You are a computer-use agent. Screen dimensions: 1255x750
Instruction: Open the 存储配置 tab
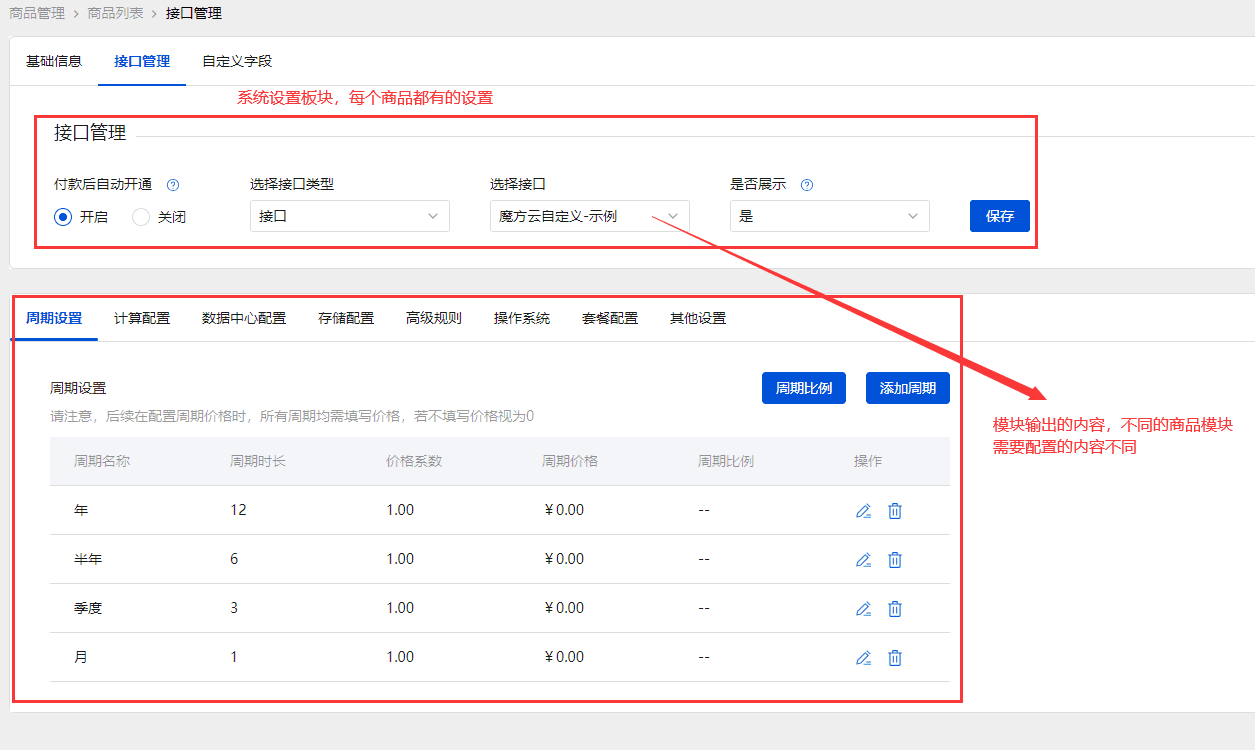[x=346, y=318]
